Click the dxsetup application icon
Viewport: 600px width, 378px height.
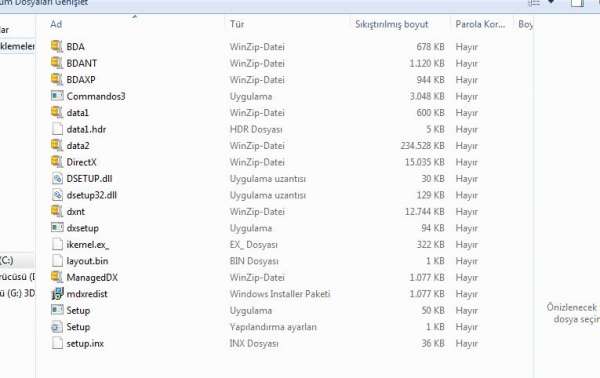tap(57, 228)
